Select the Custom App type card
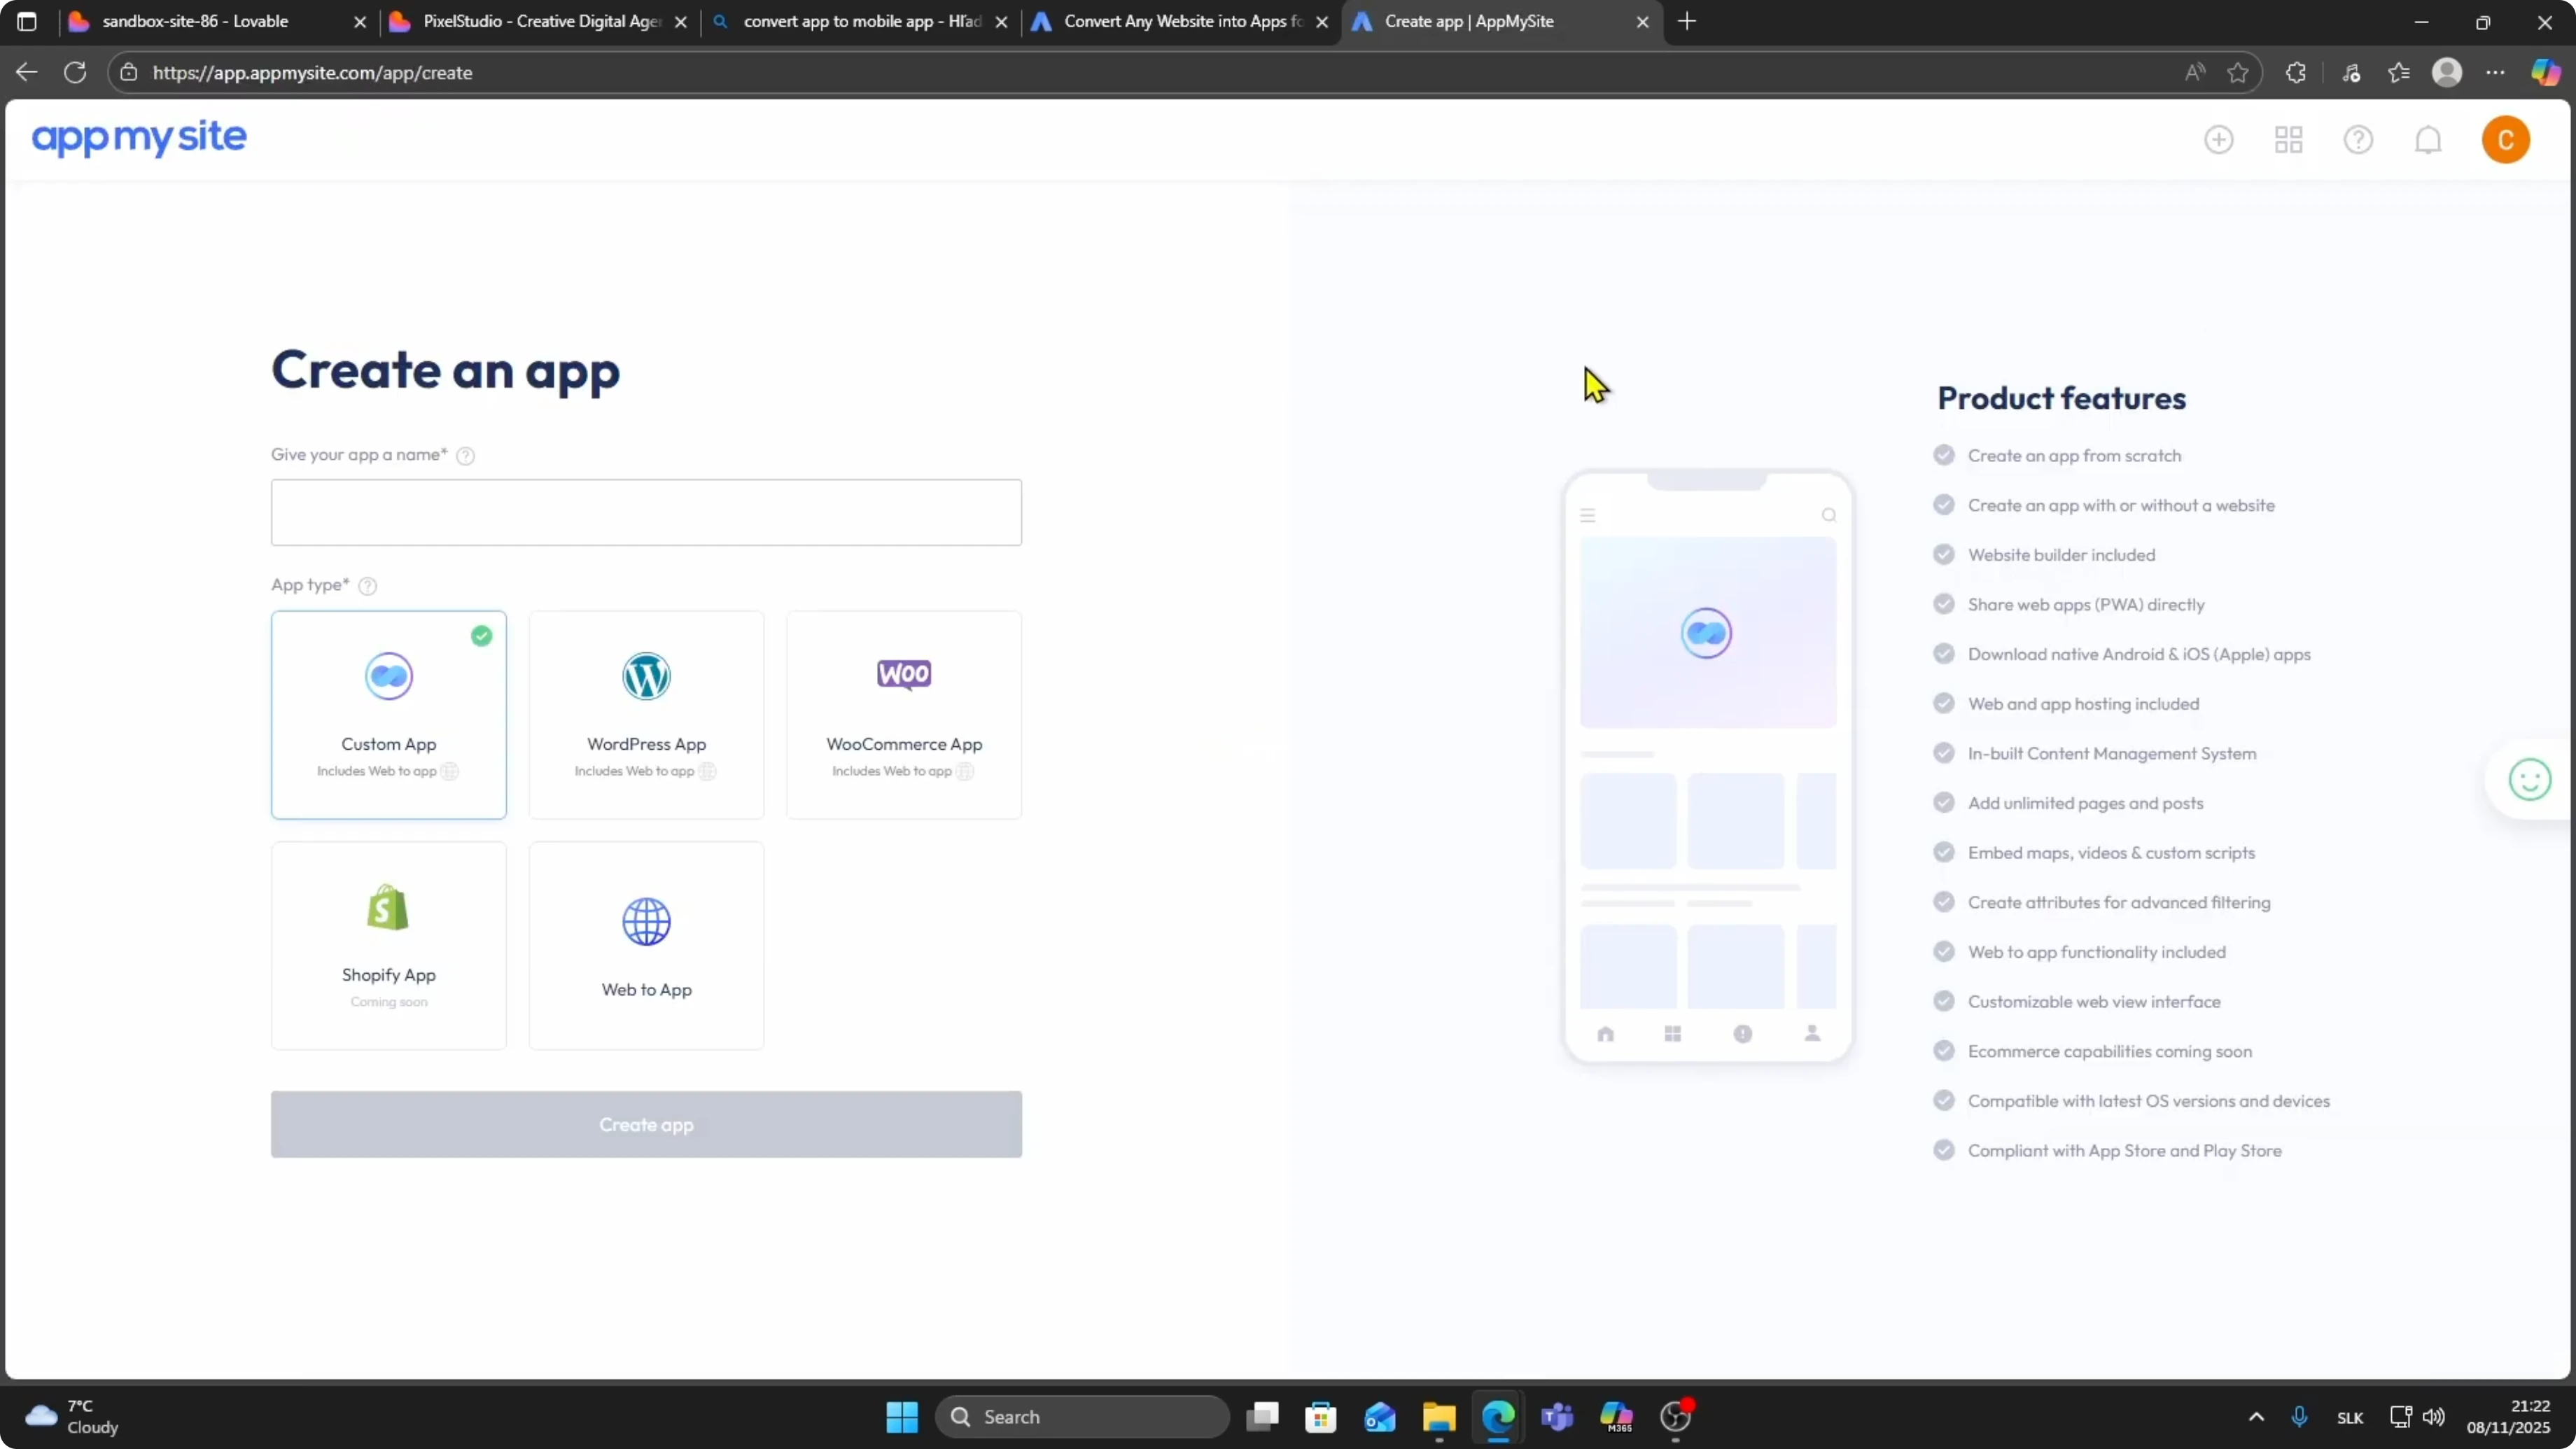2576x1449 pixels. (388, 715)
